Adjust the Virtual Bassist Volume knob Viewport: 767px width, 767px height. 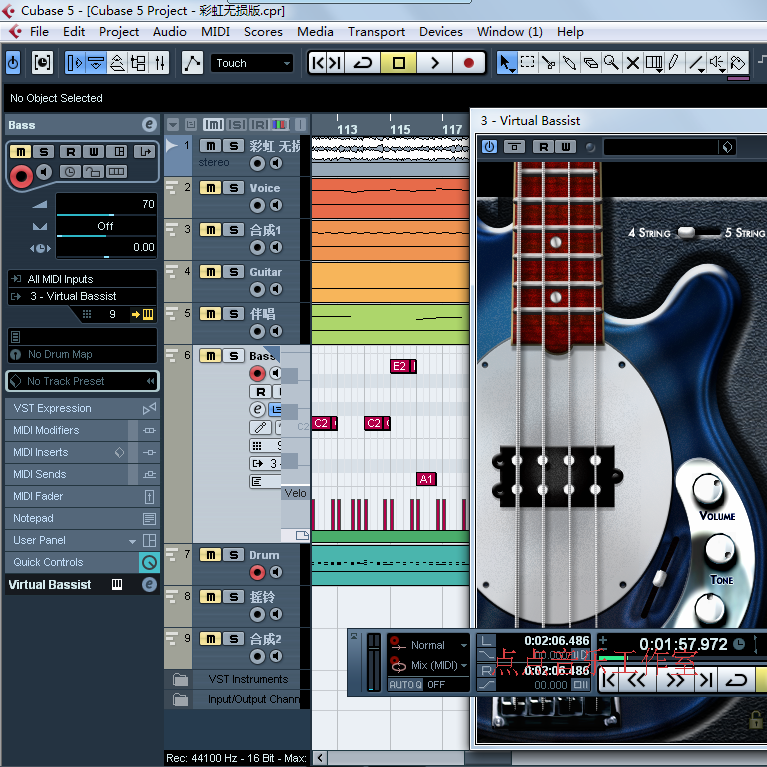click(x=707, y=490)
